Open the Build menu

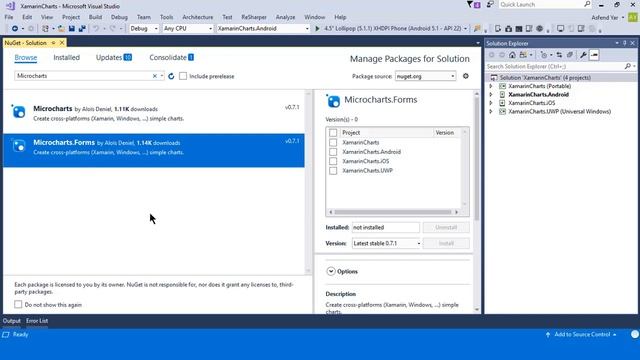click(95, 17)
